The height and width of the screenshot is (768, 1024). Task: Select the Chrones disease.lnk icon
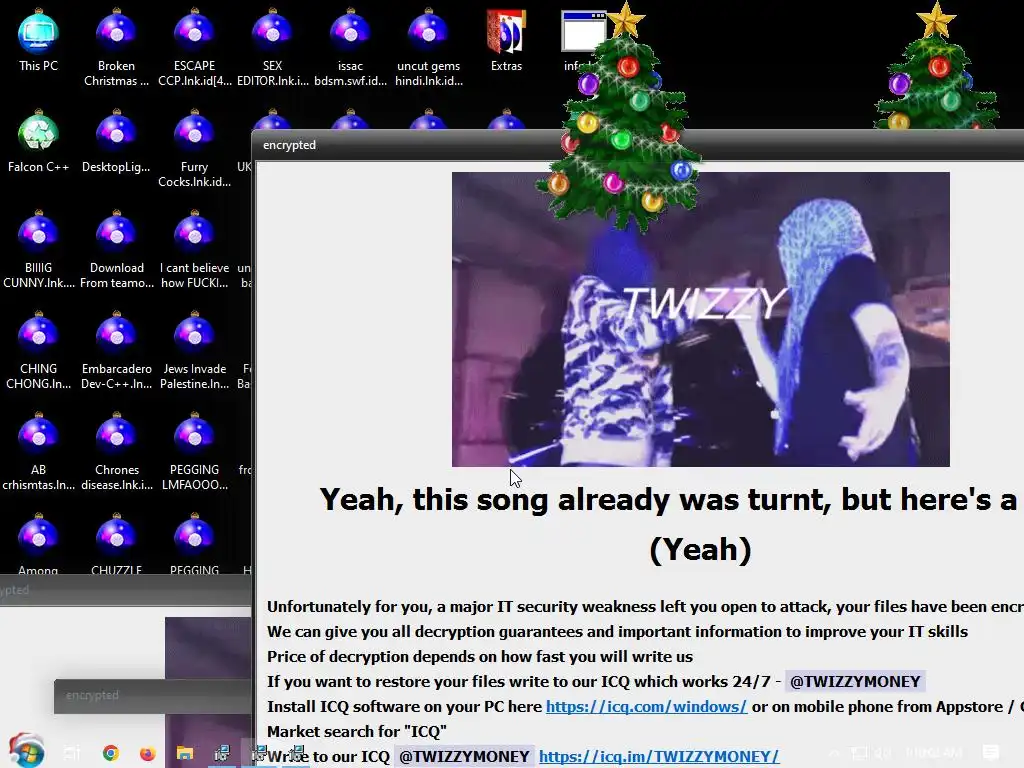(x=116, y=451)
